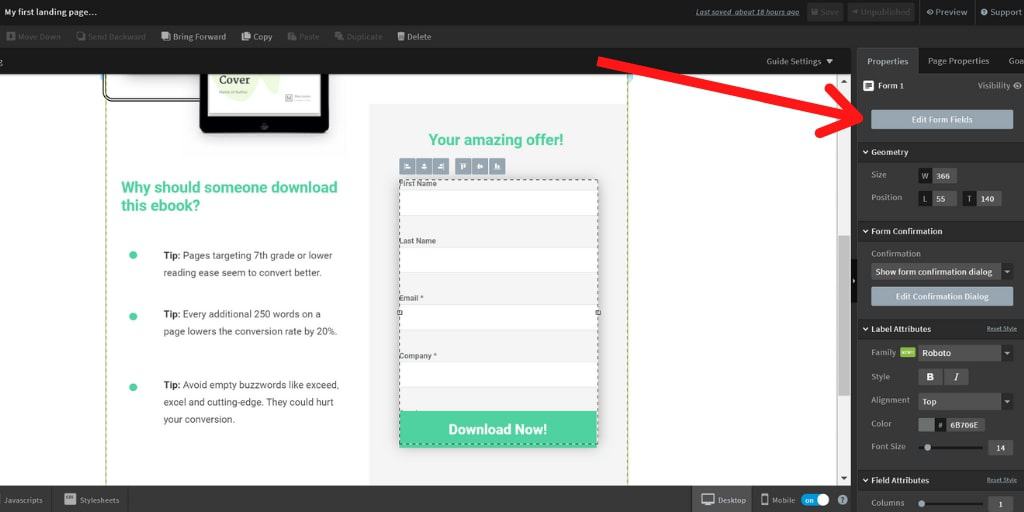Image resolution: width=1024 pixels, height=512 pixels.
Task: Collapse the Label Attributes section
Action: coord(865,329)
